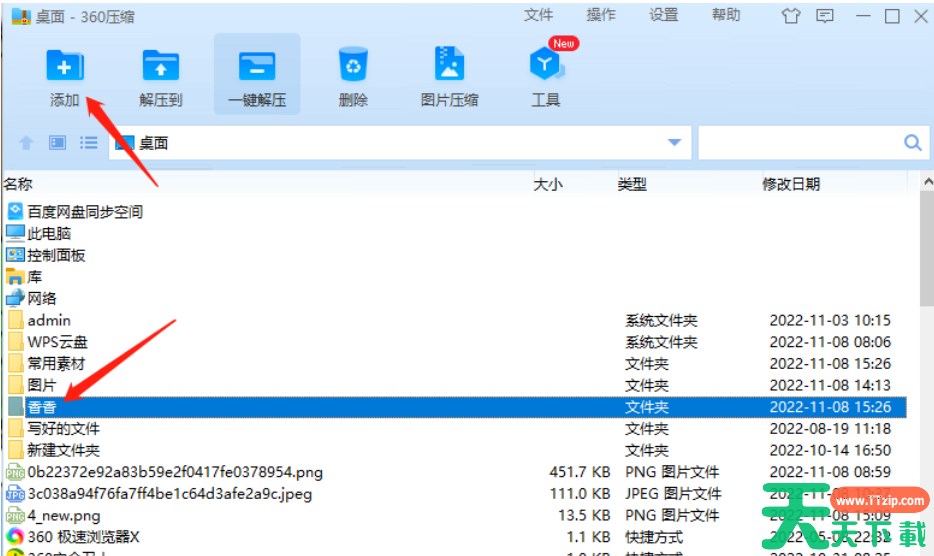Sort by 修改日期 column header
The height and width of the screenshot is (556, 934).
[x=791, y=184]
